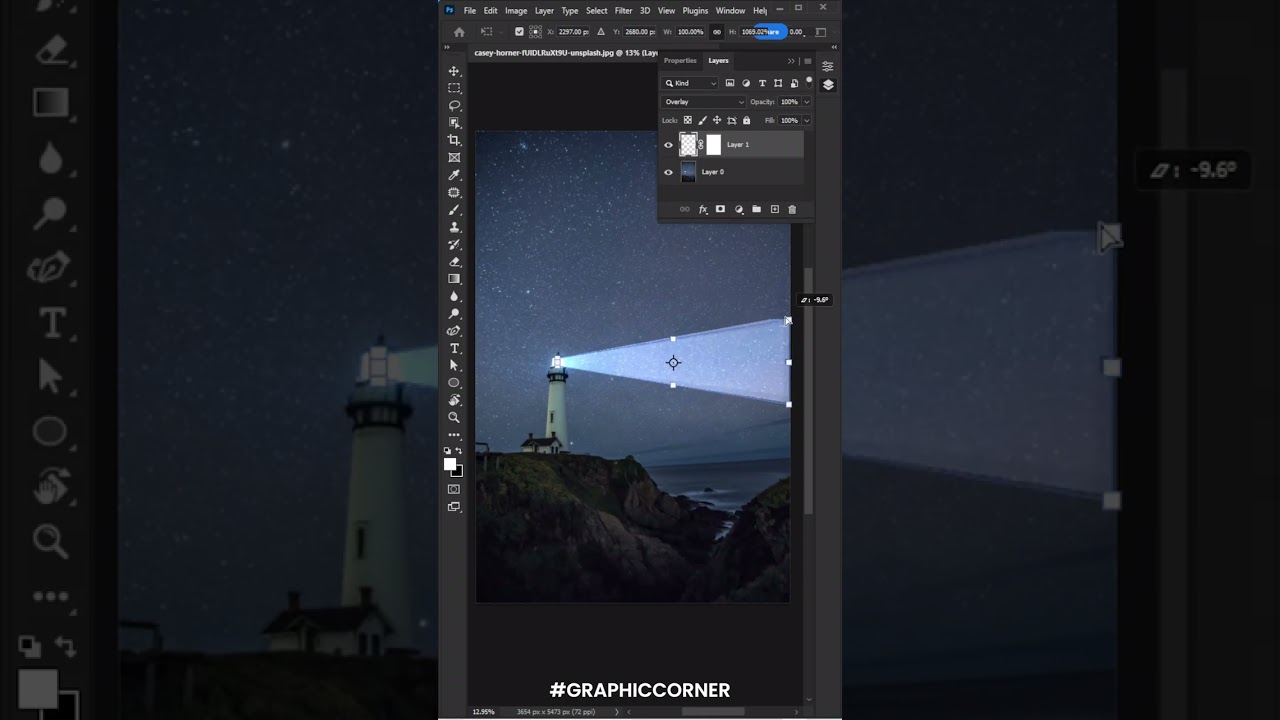Select the History Brush tool

click(454, 244)
